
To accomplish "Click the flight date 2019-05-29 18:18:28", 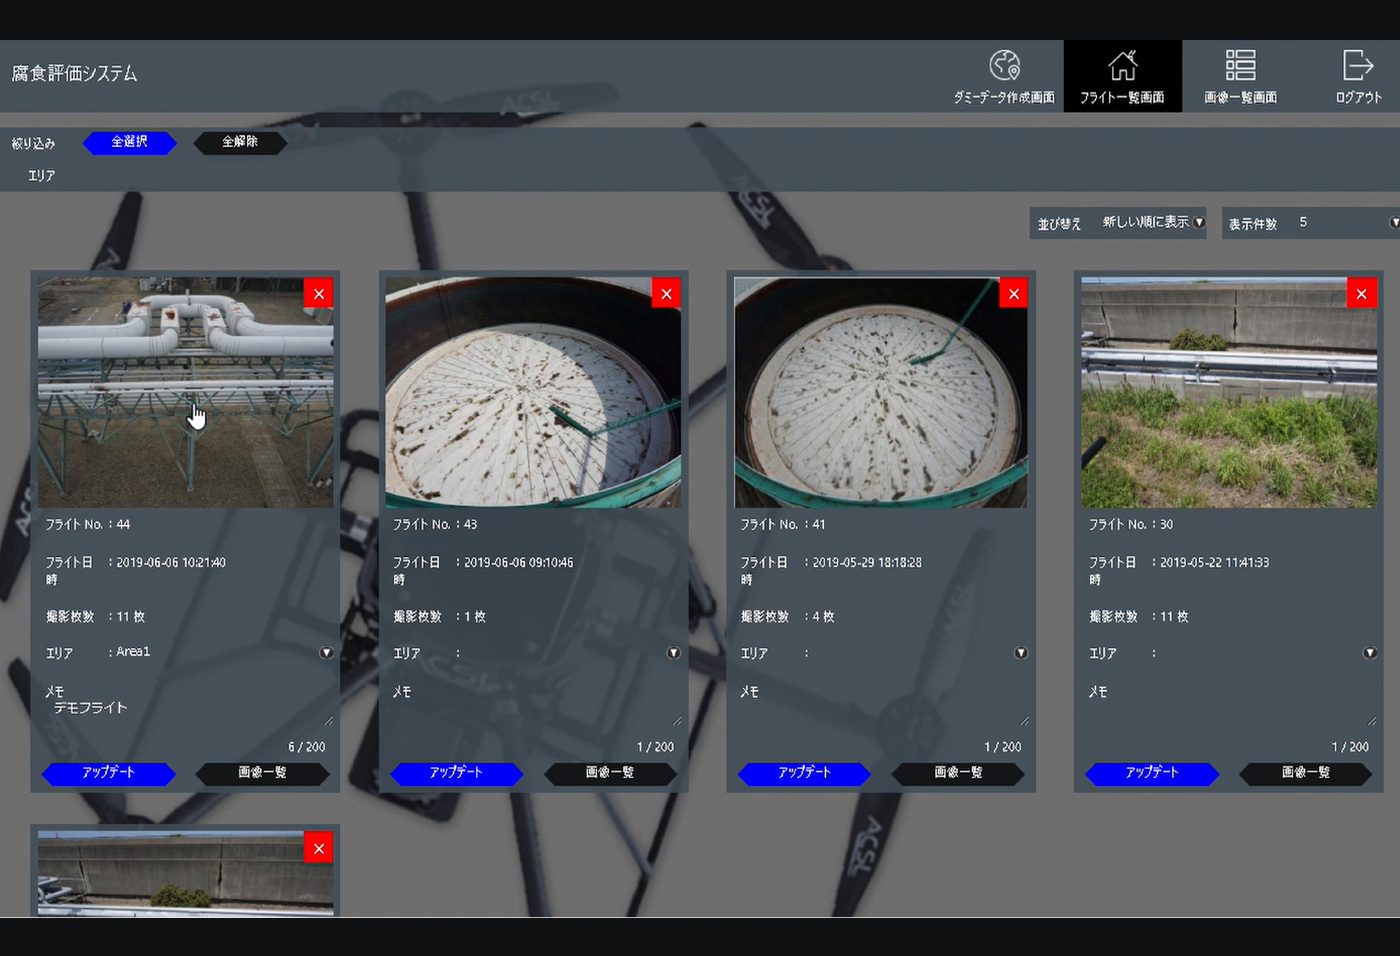I will click(x=867, y=562).
